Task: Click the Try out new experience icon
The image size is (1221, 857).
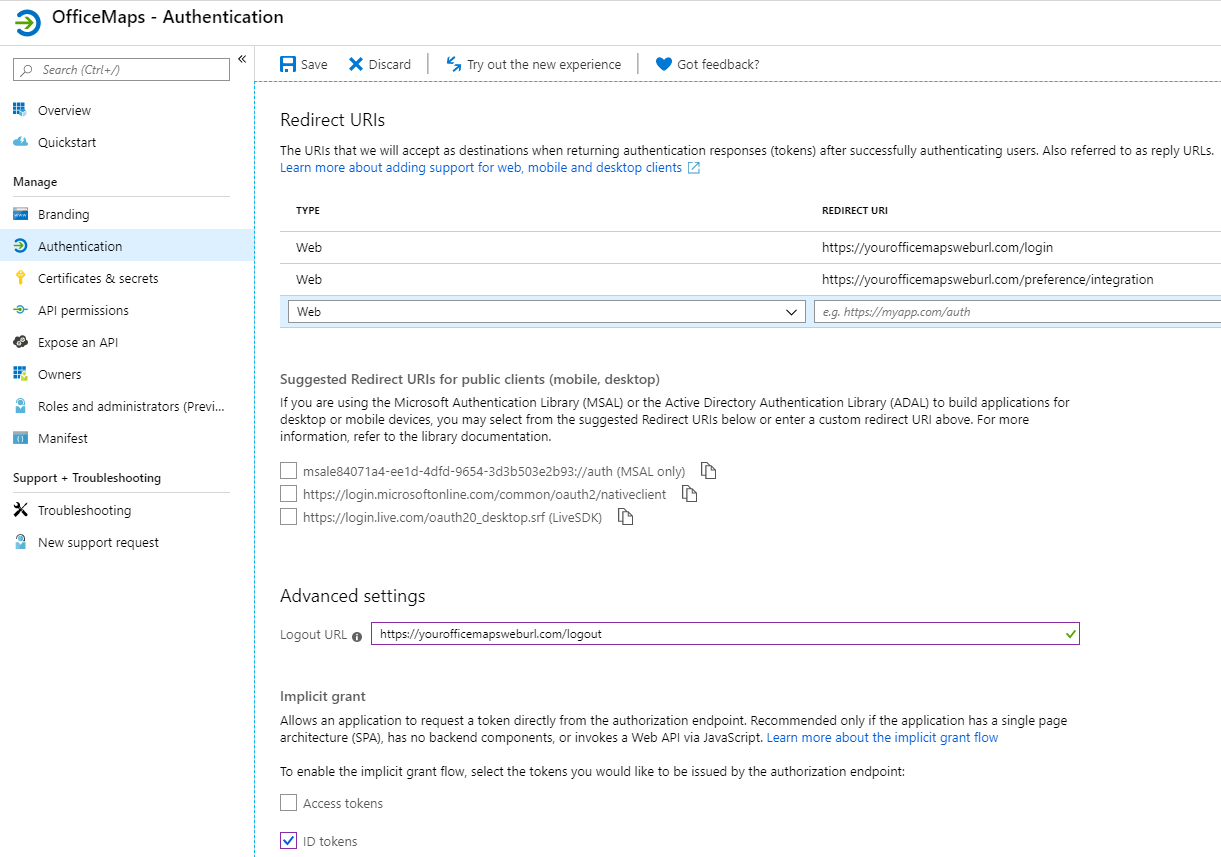Action: [454, 64]
